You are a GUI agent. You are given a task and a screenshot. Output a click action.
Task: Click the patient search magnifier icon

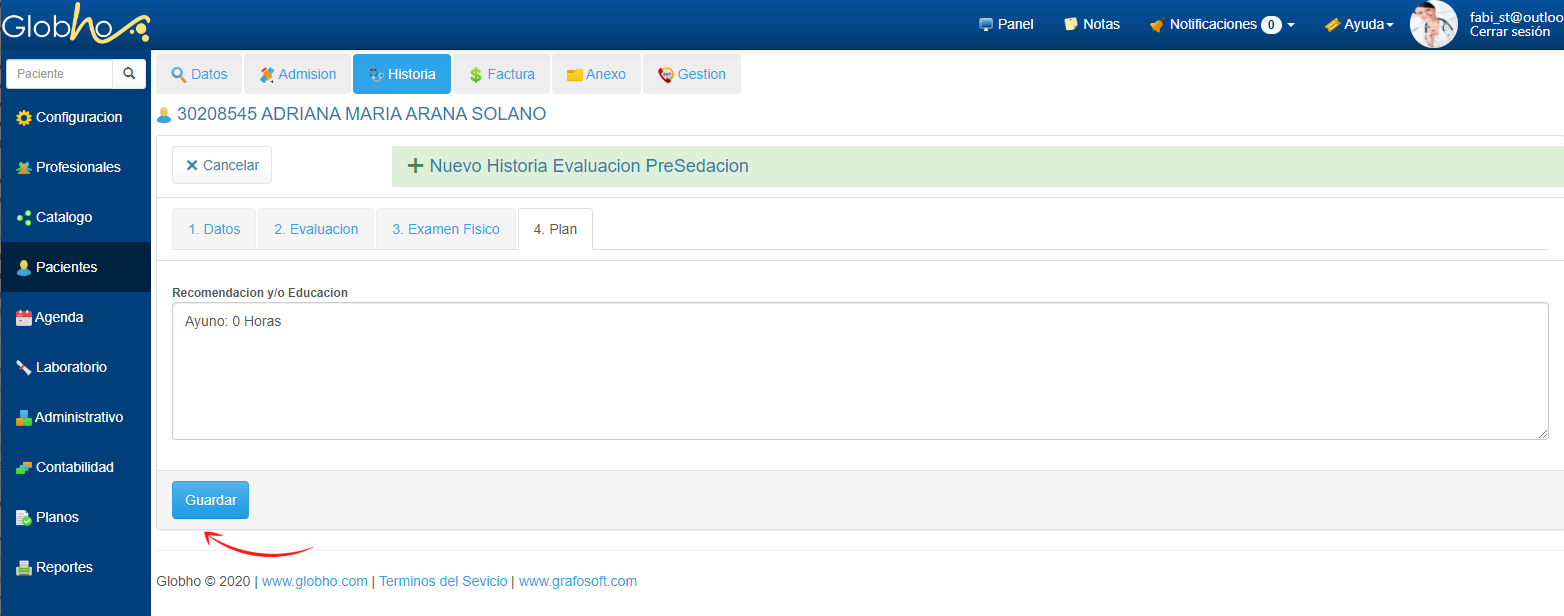[129, 74]
